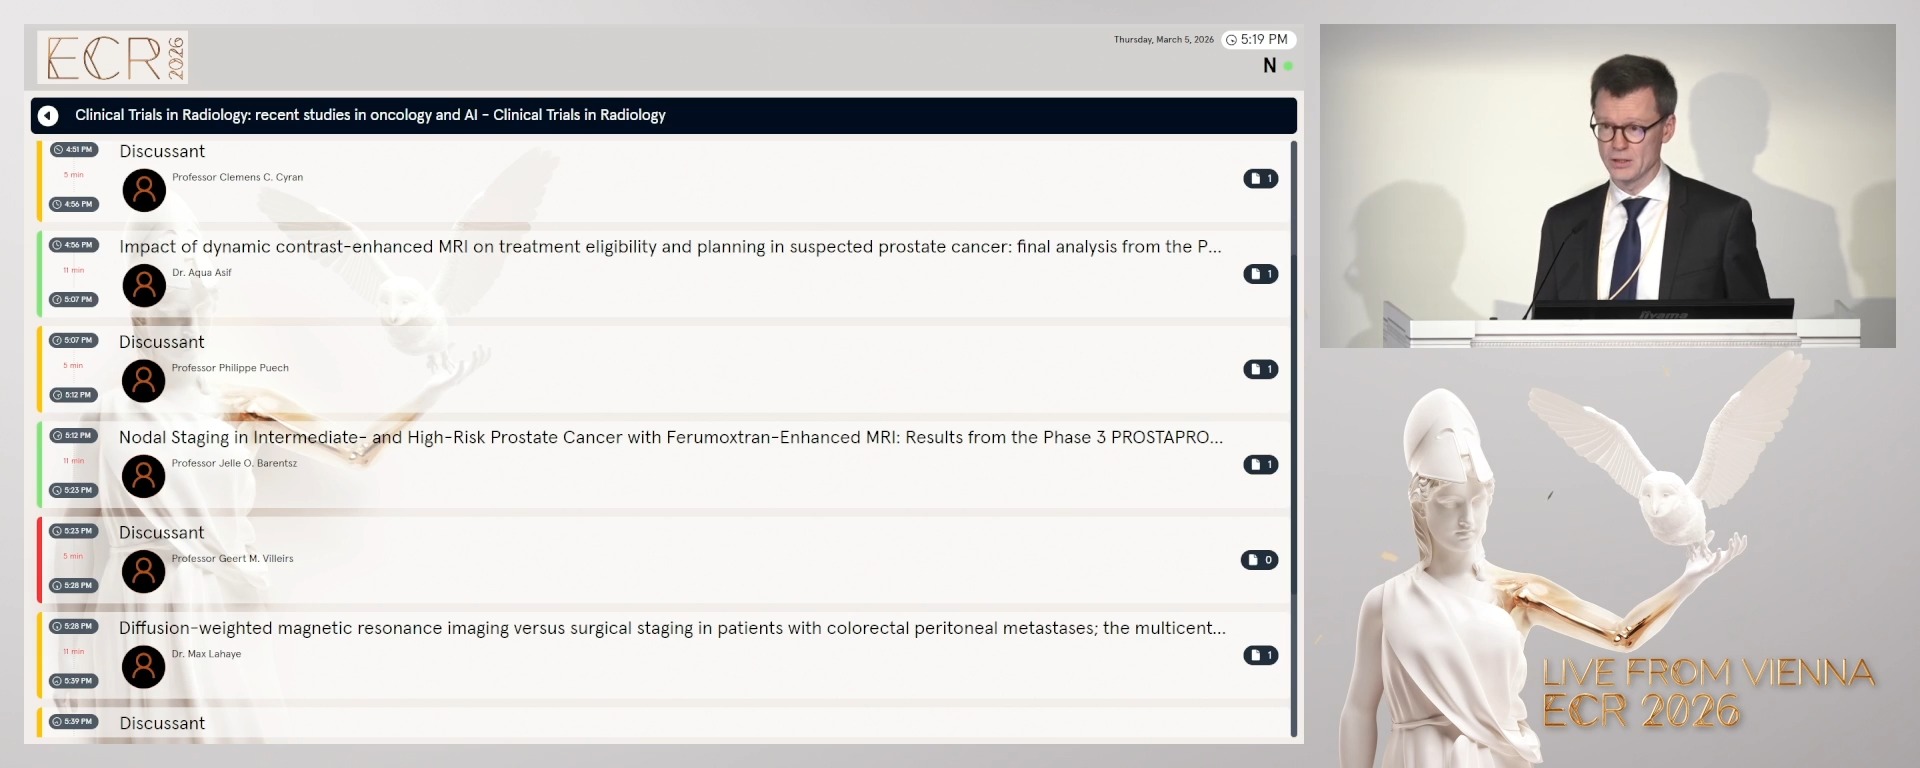Image resolution: width=1920 pixels, height=768 pixels.
Task: Click the back arrow in session header
Action: pos(48,116)
